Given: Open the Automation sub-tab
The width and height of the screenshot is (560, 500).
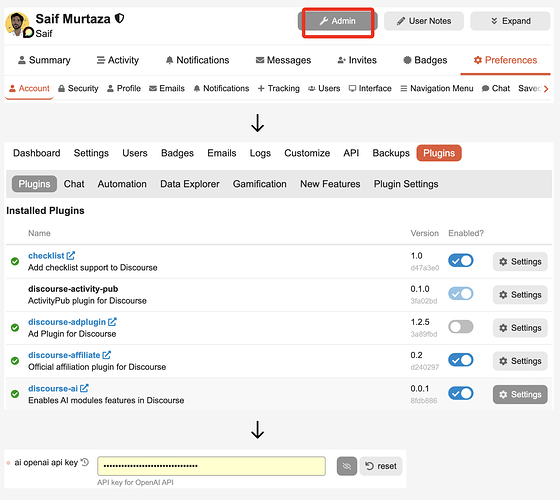Looking at the screenshot, I should coord(122,184).
